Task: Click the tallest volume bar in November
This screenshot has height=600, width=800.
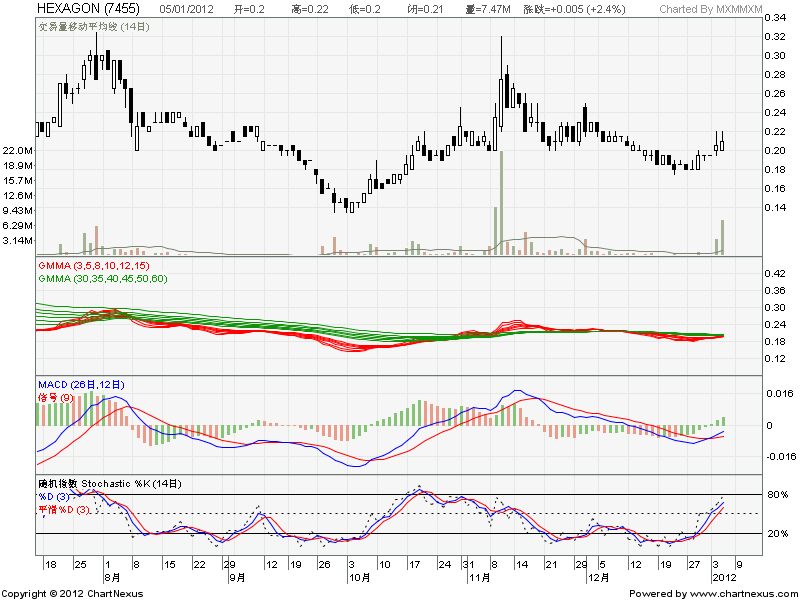Action: click(500, 202)
